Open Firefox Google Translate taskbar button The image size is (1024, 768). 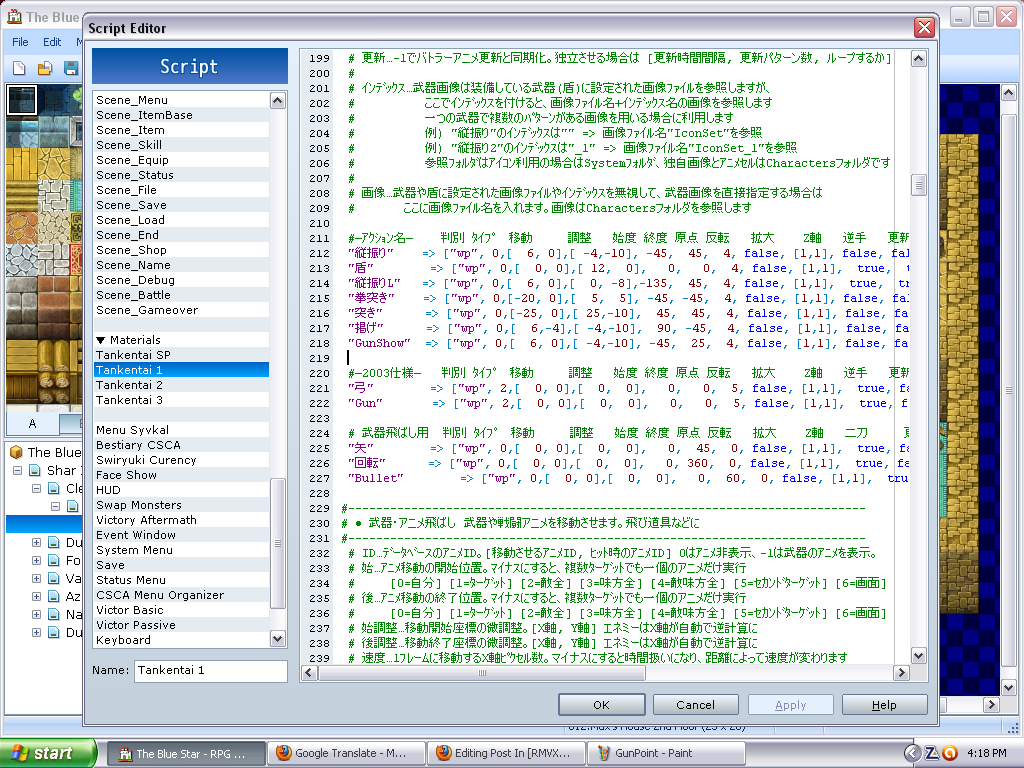[350, 753]
